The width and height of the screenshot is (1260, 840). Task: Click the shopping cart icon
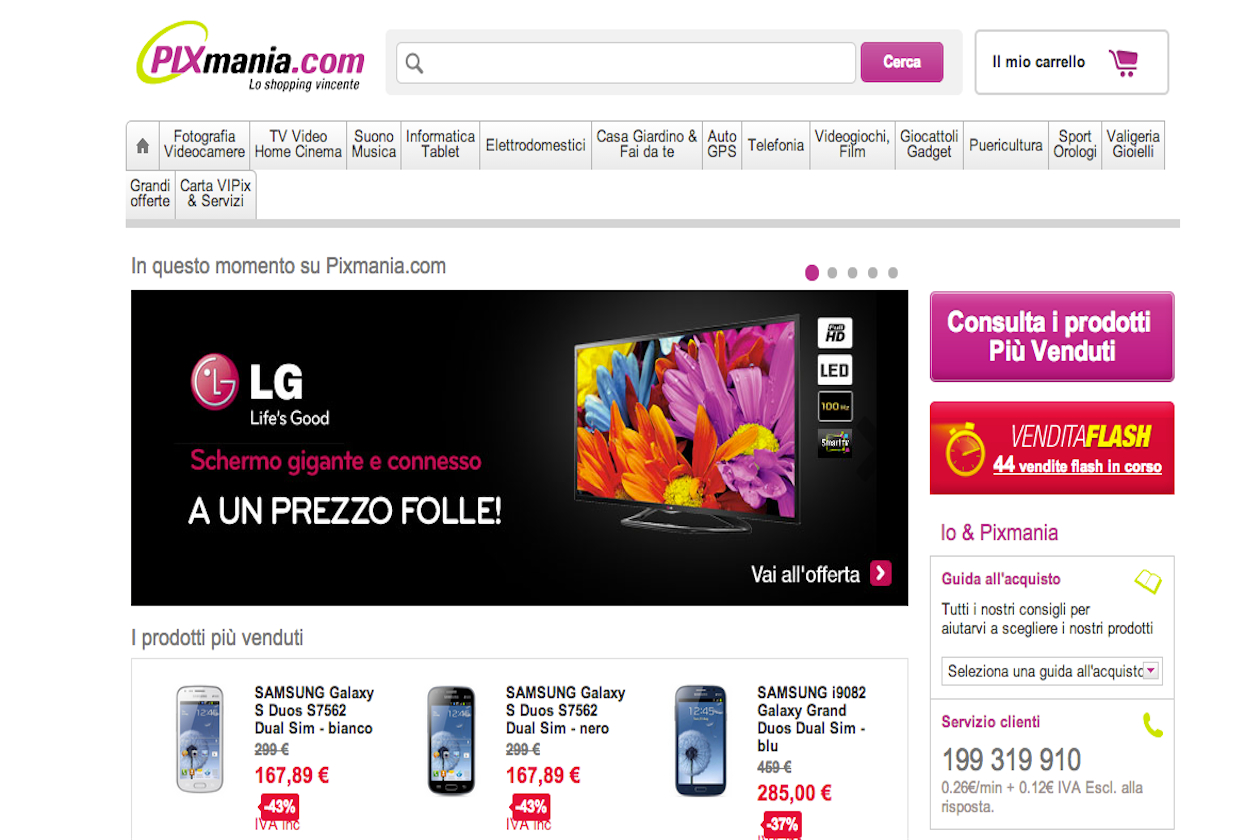click(x=1124, y=62)
